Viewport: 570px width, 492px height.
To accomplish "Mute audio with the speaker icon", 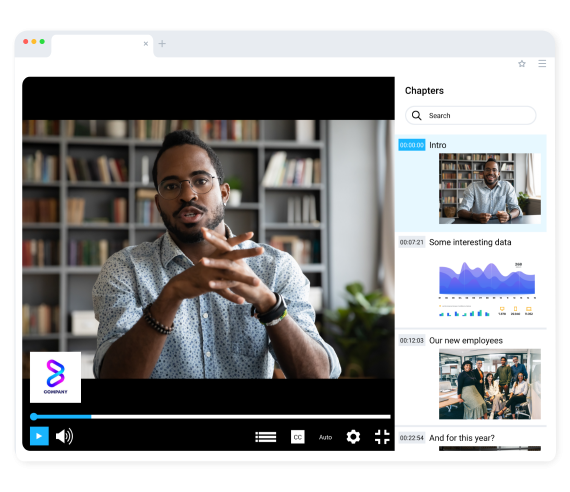I will coord(64,436).
